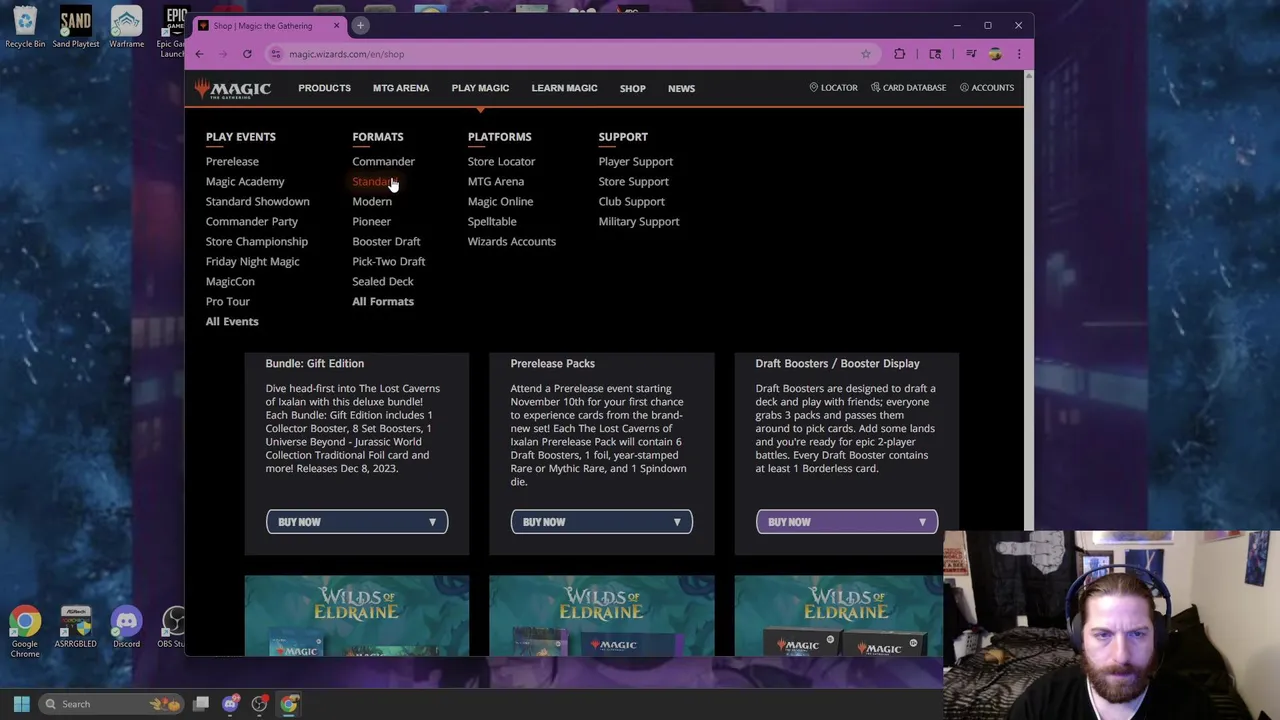Open Sand Playtest desktop shortcut
The image size is (1280, 720).
[x=76, y=28]
